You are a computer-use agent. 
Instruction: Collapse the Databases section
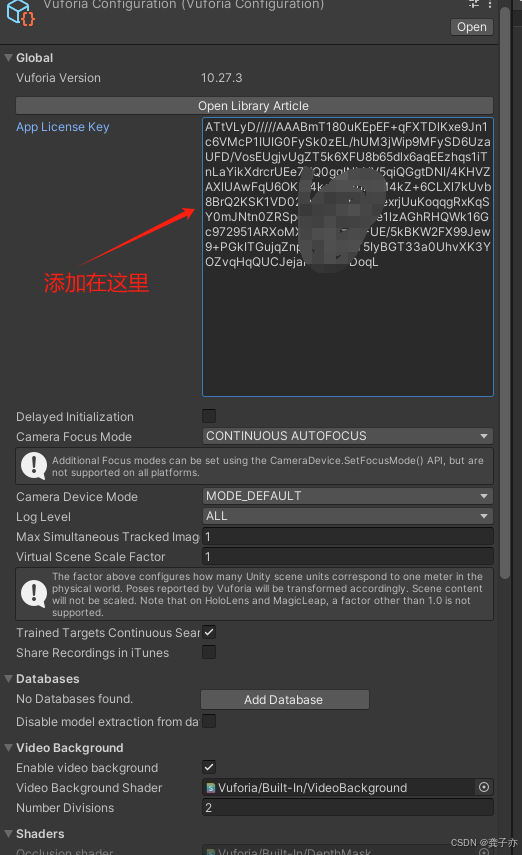[x=8, y=679]
